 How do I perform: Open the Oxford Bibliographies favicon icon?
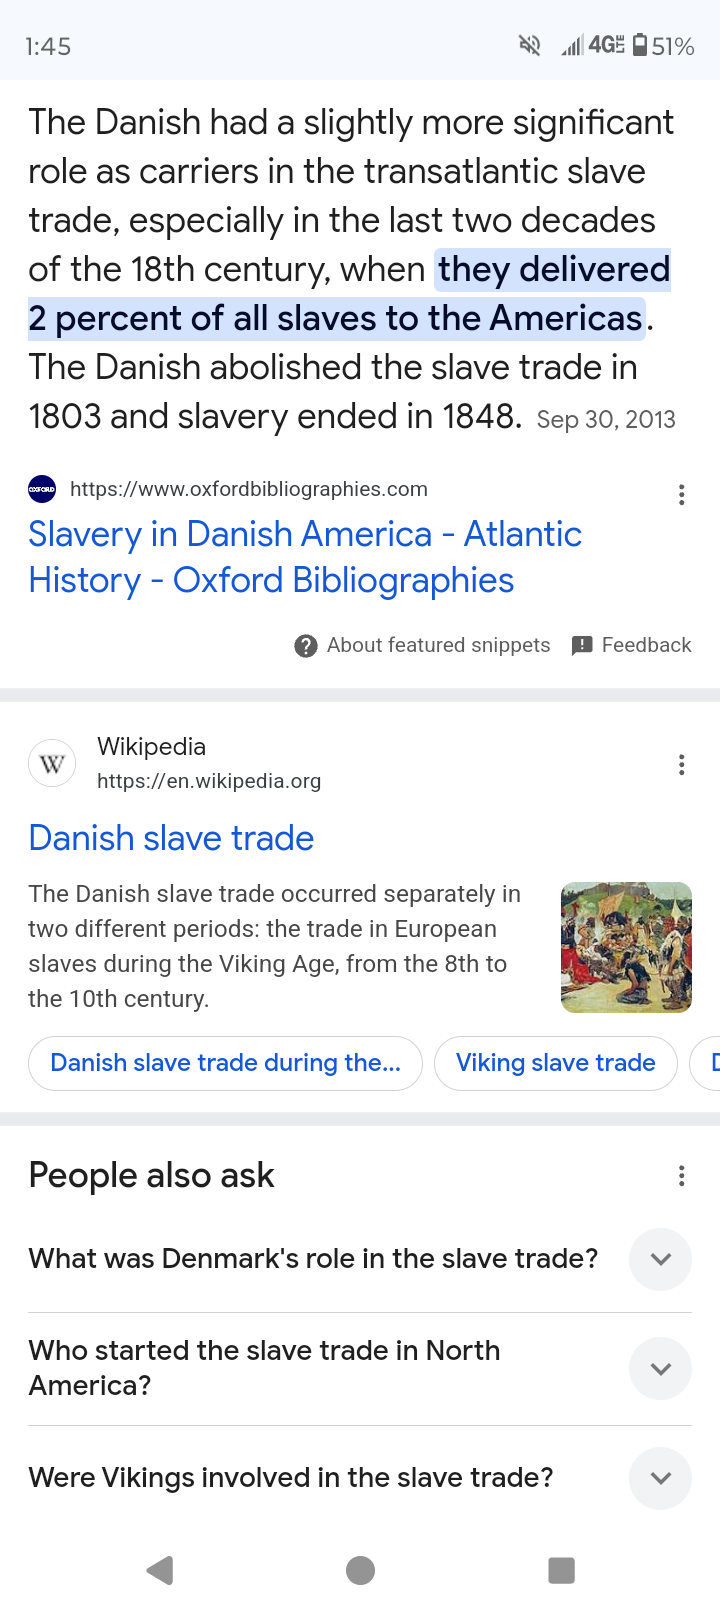click(42, 490)
